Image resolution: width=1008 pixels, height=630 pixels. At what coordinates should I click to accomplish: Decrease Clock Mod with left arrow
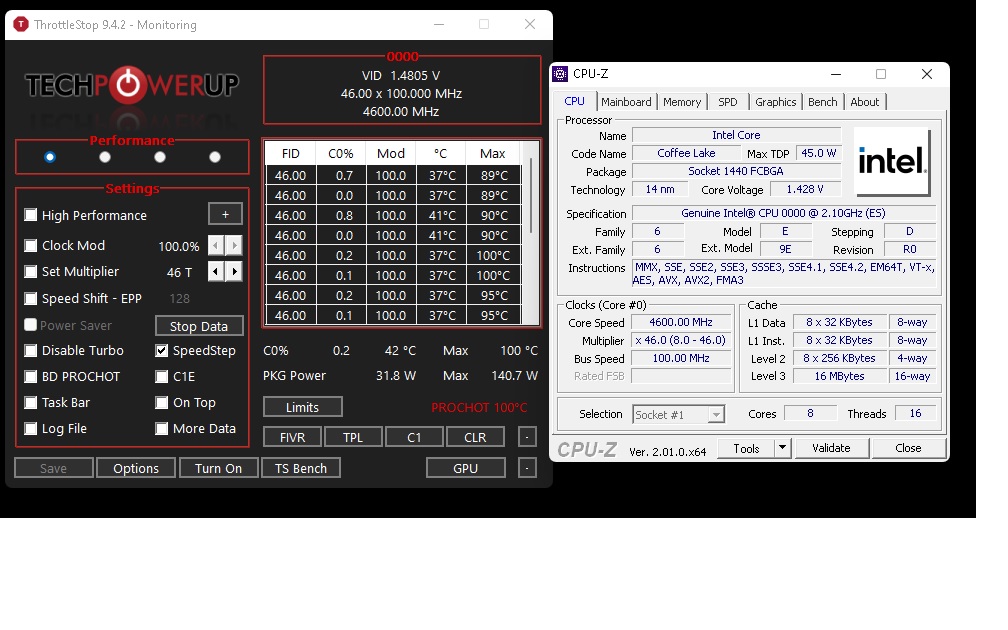pyautogui.click(x=215, y=245)
